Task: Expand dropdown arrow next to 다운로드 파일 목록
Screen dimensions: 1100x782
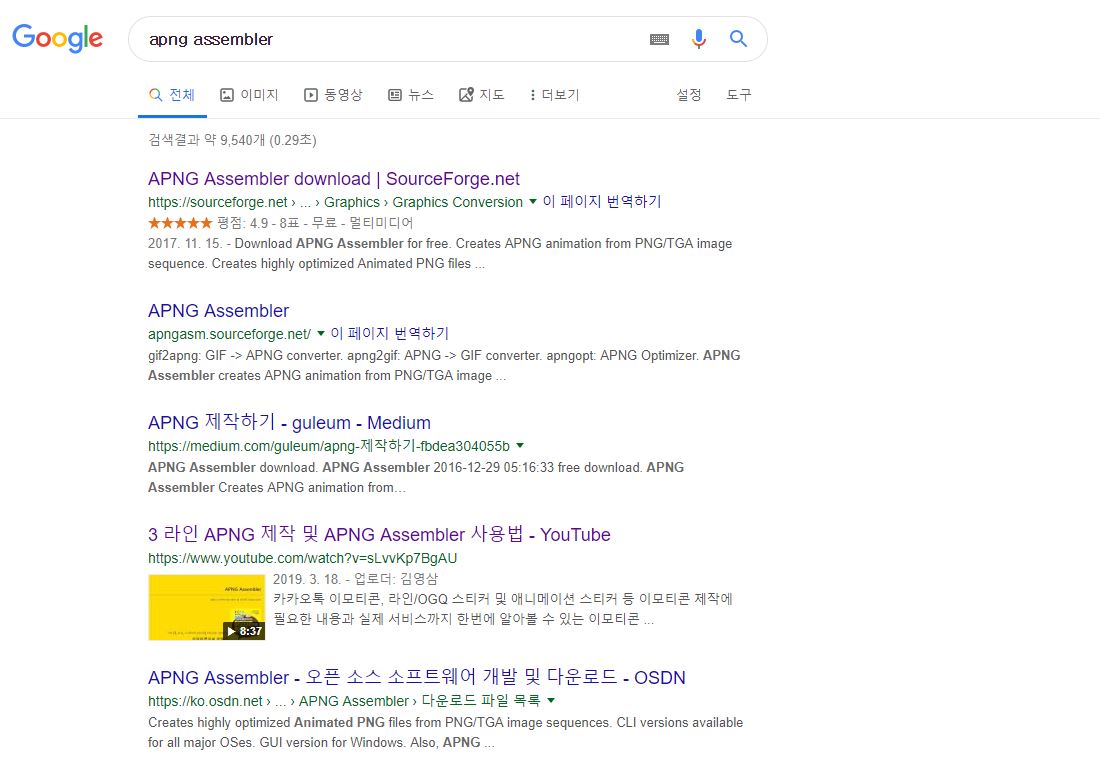Action: click(x=551, y=701)
